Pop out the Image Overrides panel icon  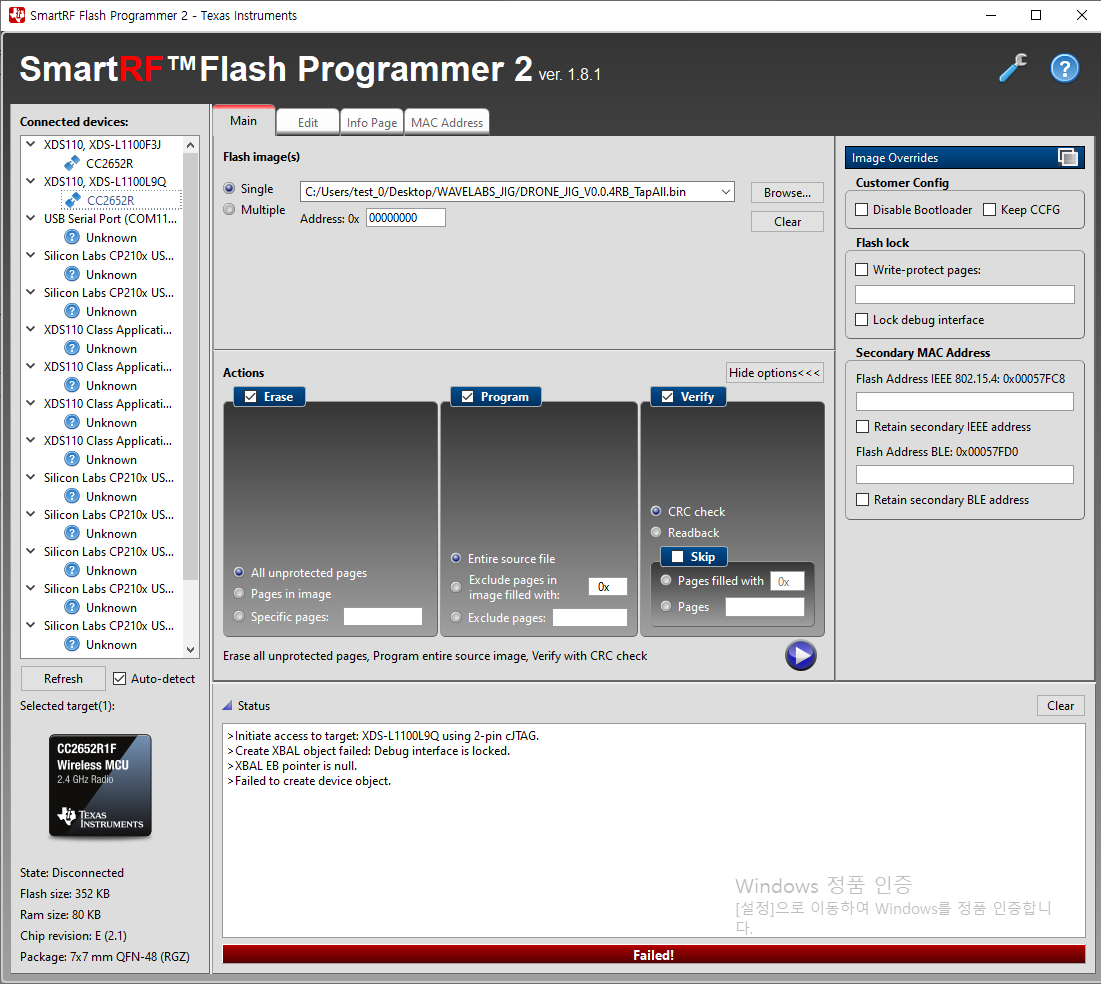[1067, 157]
